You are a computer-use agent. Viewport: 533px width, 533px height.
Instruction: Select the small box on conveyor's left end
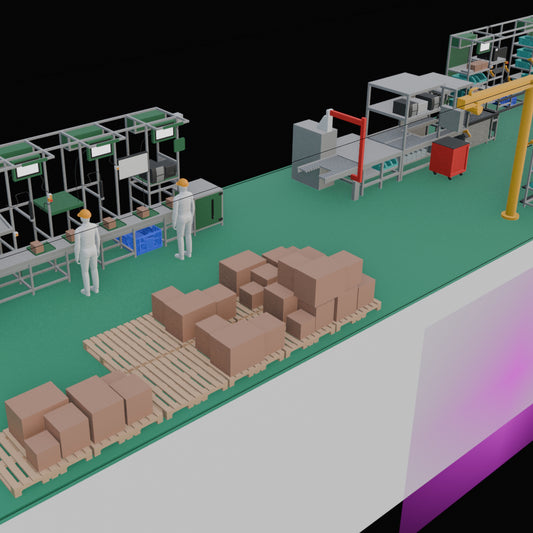(x=37, y=247)
